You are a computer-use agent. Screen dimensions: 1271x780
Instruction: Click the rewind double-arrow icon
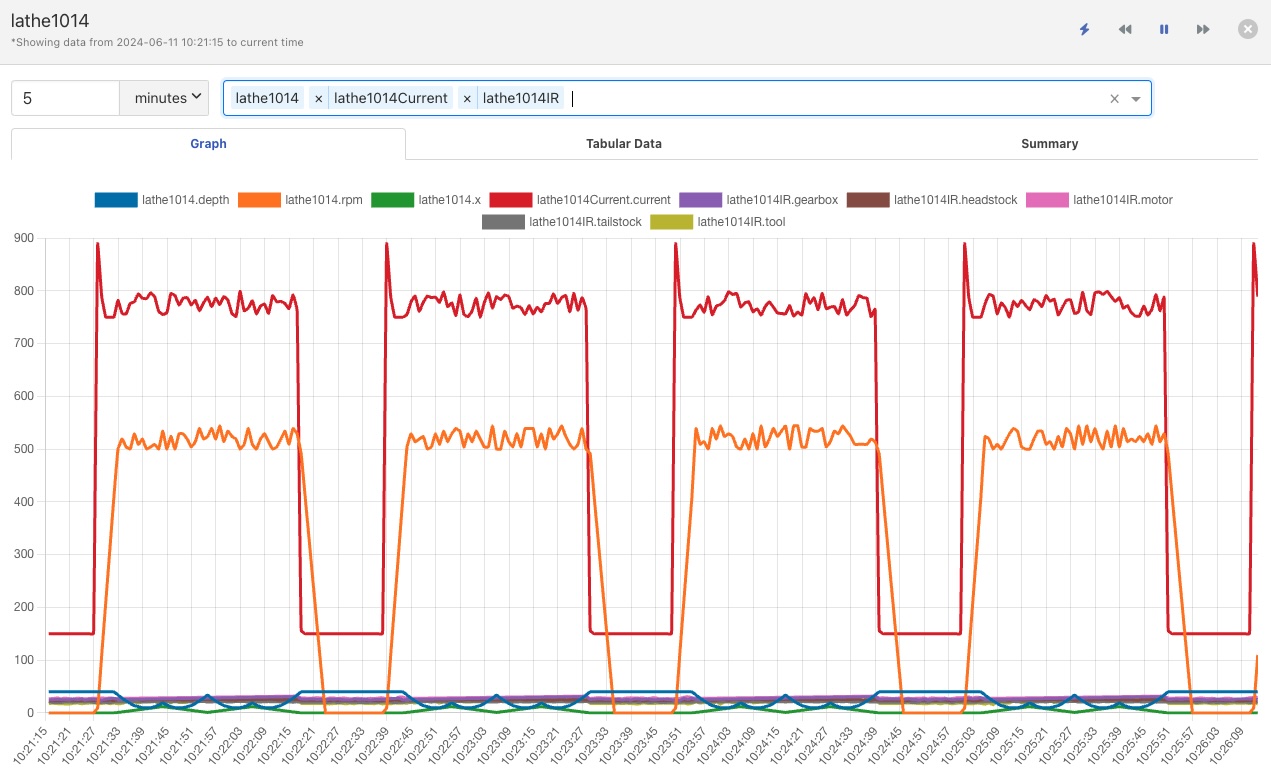tap(1125, 30)
